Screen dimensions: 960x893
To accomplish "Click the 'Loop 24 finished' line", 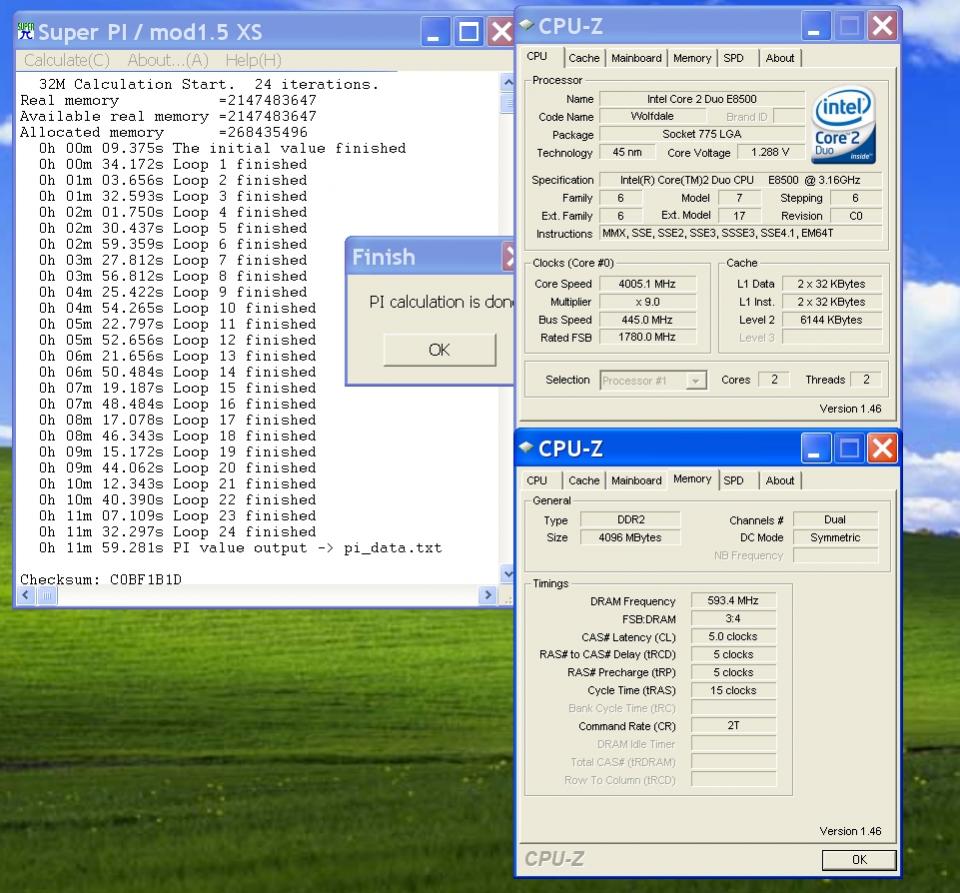I will click(x=178, y=531).
